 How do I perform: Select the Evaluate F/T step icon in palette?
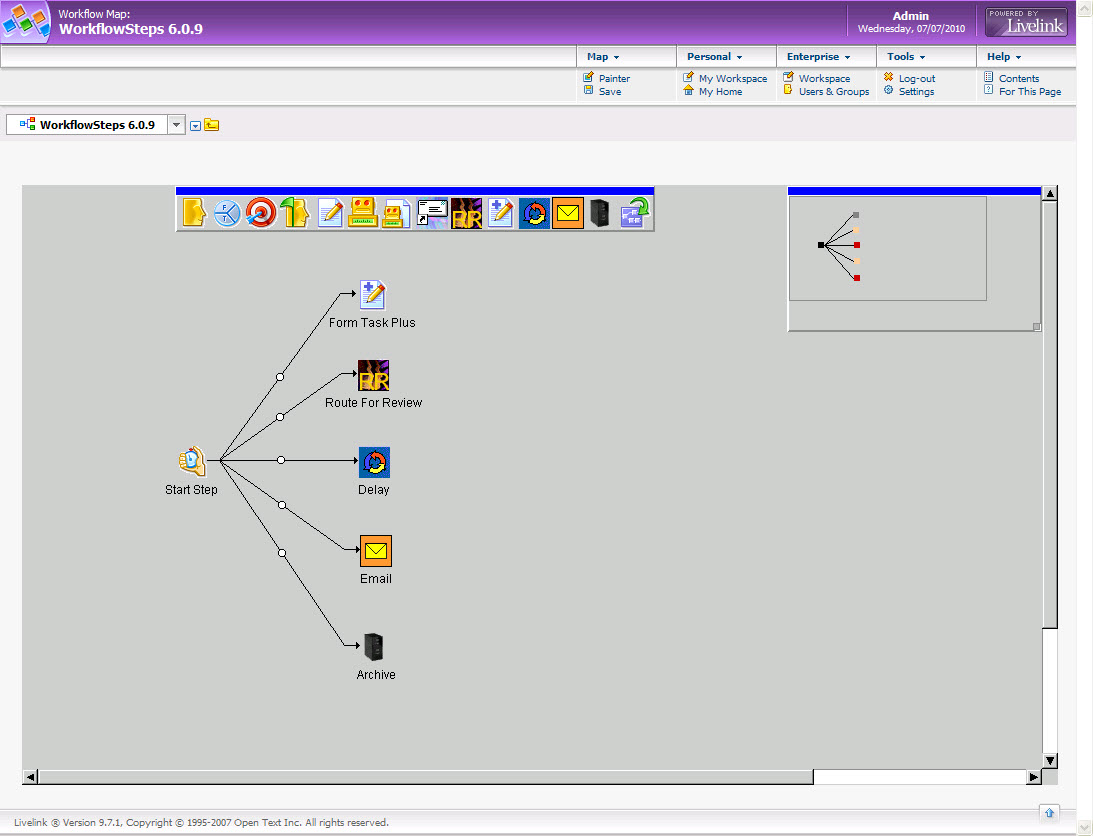(x=227, y=213)
